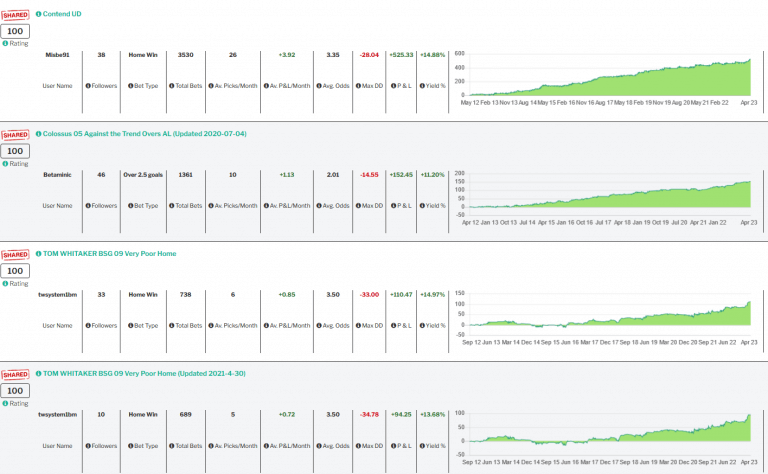Click Av. Picks/Month info icon in Misbe91 row

(x=211, y=86)
